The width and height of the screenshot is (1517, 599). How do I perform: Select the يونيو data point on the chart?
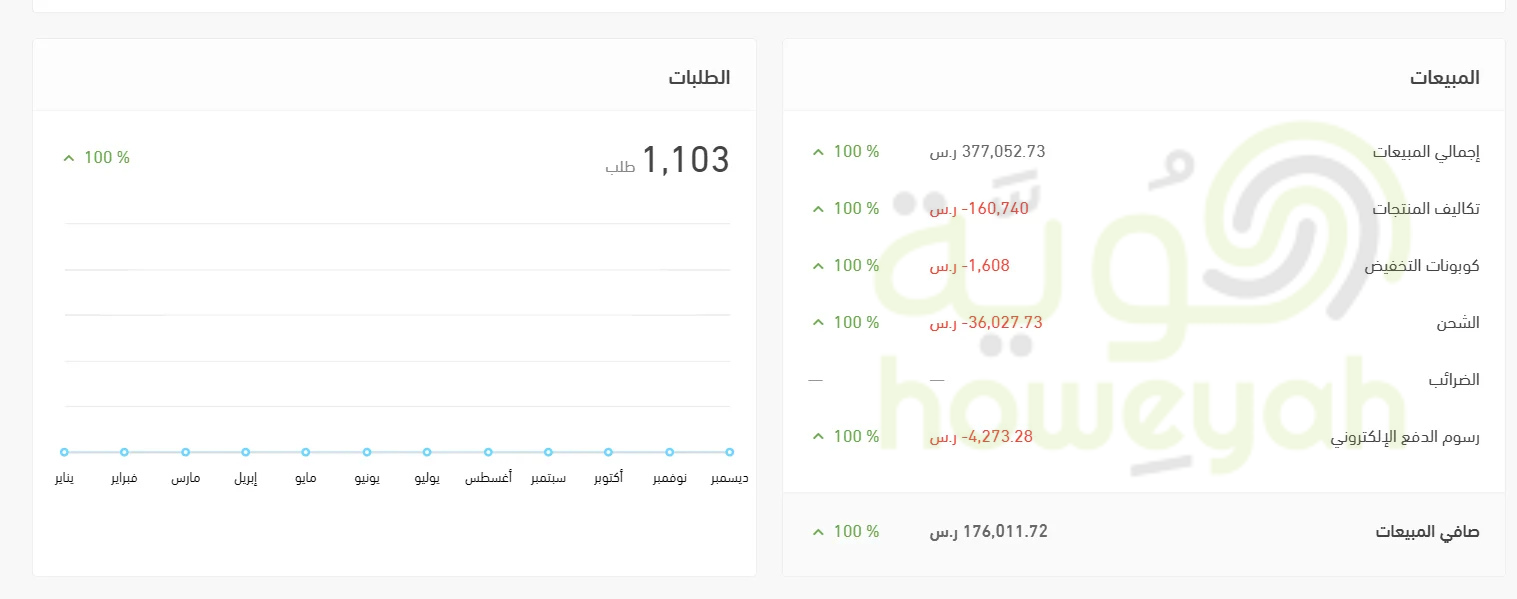[x=367, y=452]
